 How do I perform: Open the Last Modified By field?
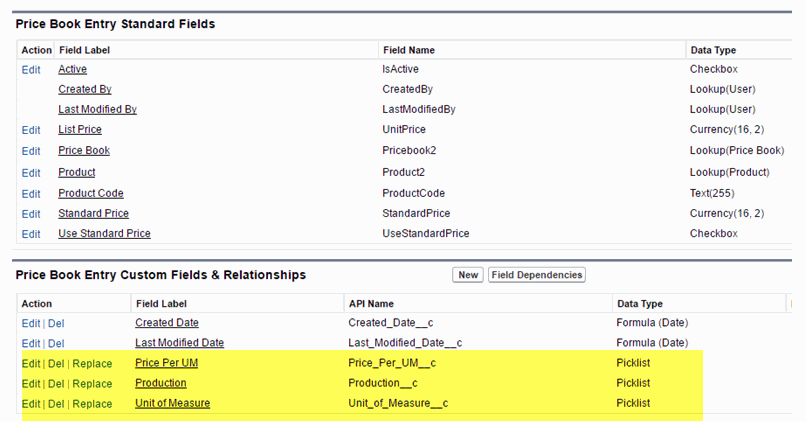pyautogui.click(x=97, y=110)
